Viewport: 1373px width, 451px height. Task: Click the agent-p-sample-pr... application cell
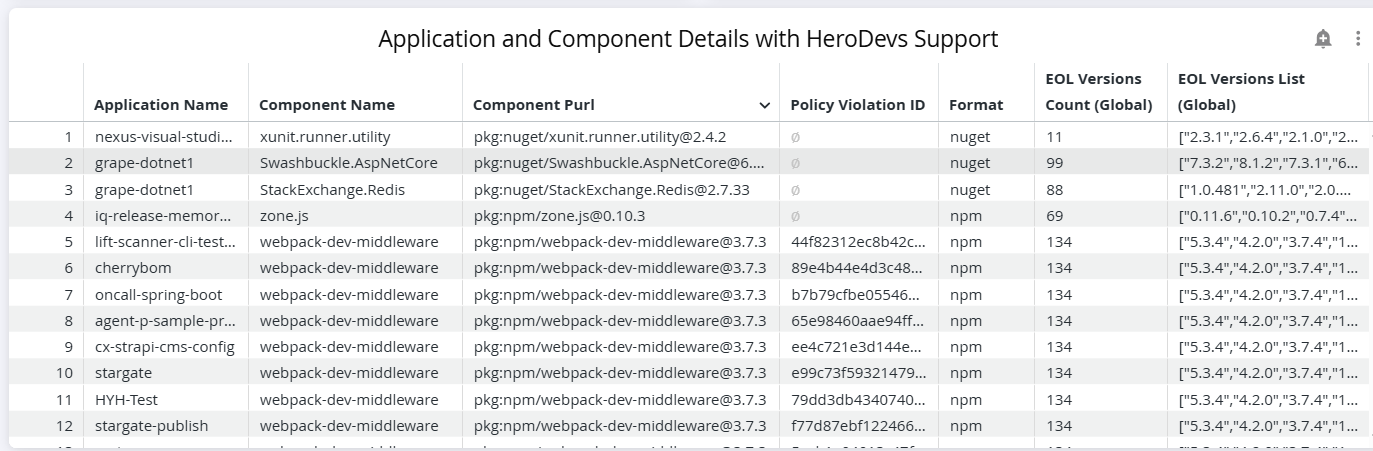[166, 320]
